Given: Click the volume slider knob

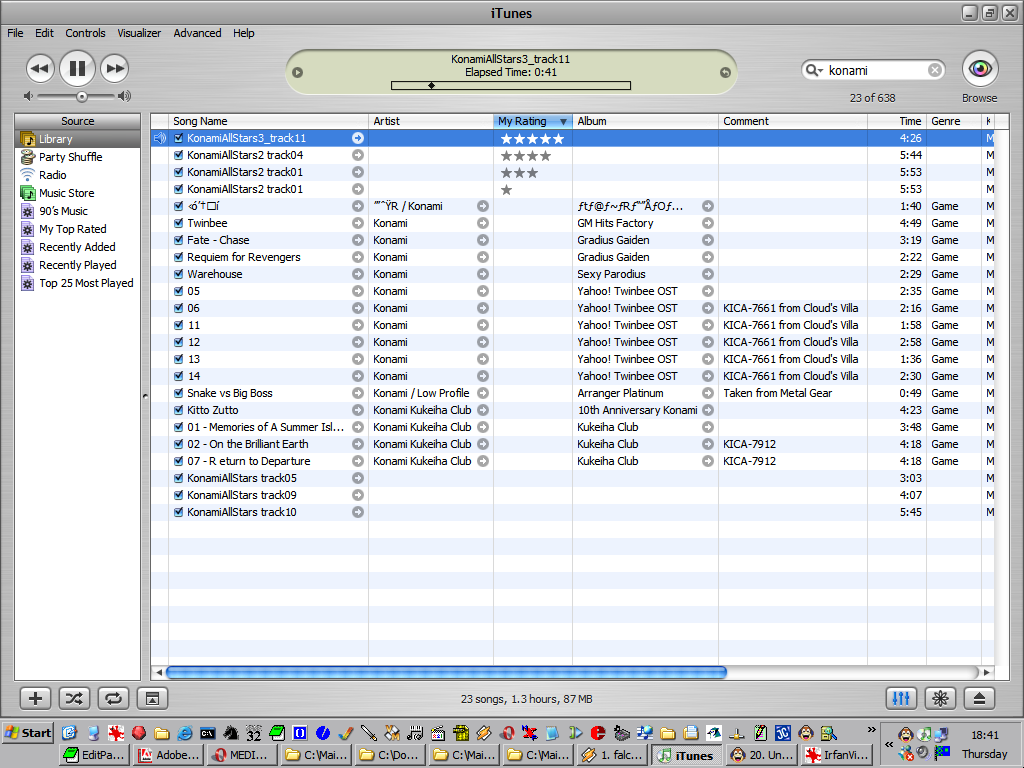Looking at the screenshot, I should click(x=82, y=97).
